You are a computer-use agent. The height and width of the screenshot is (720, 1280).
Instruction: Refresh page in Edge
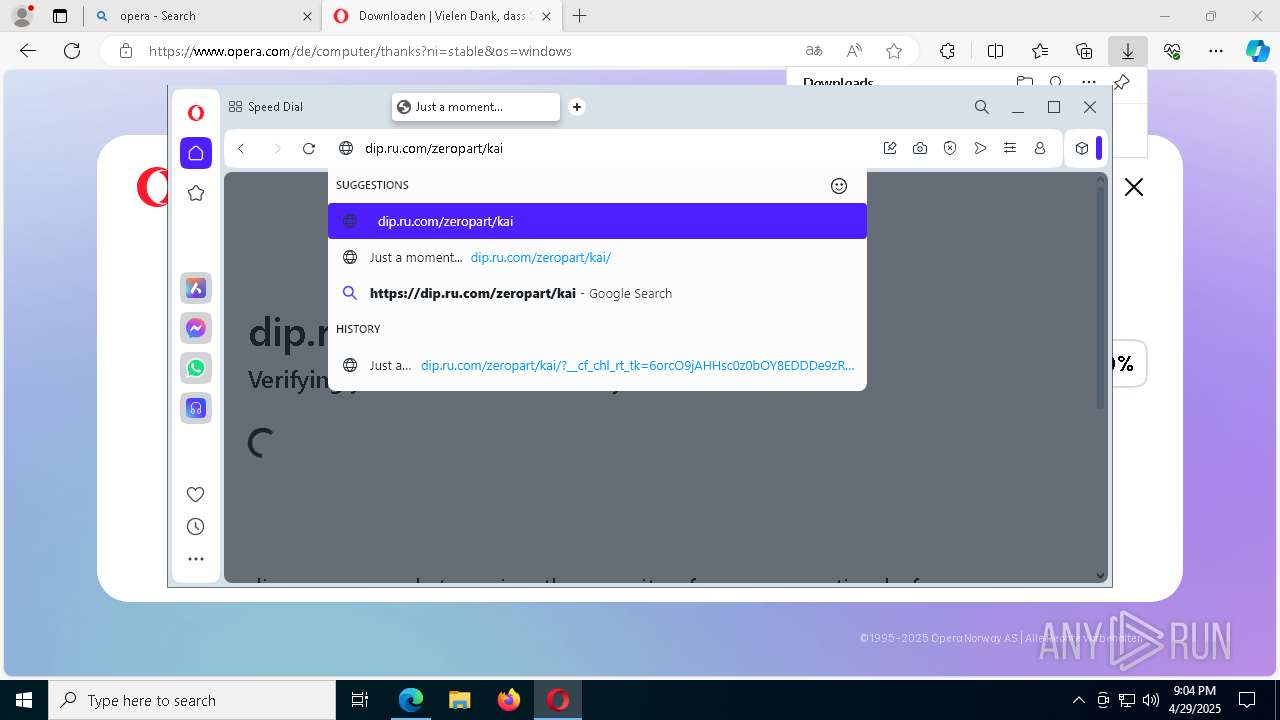coord(72,51)
